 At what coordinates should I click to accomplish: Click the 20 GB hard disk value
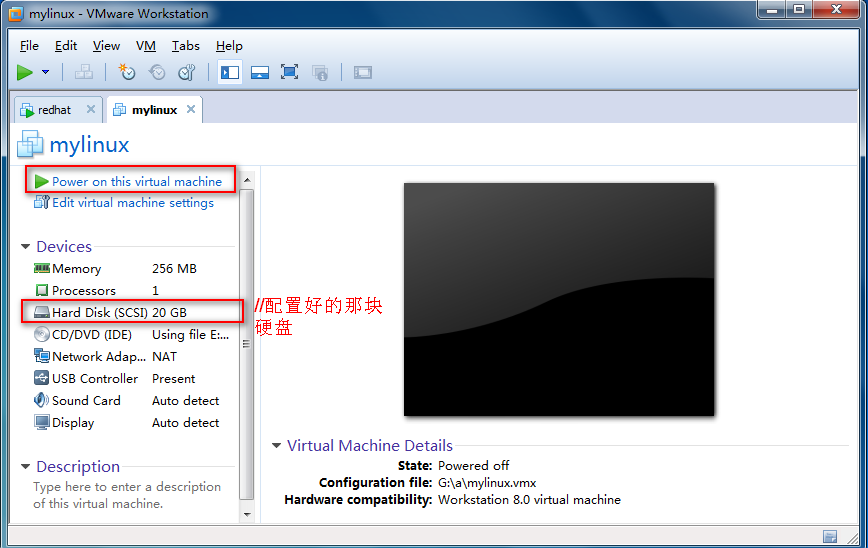(169, 313)
